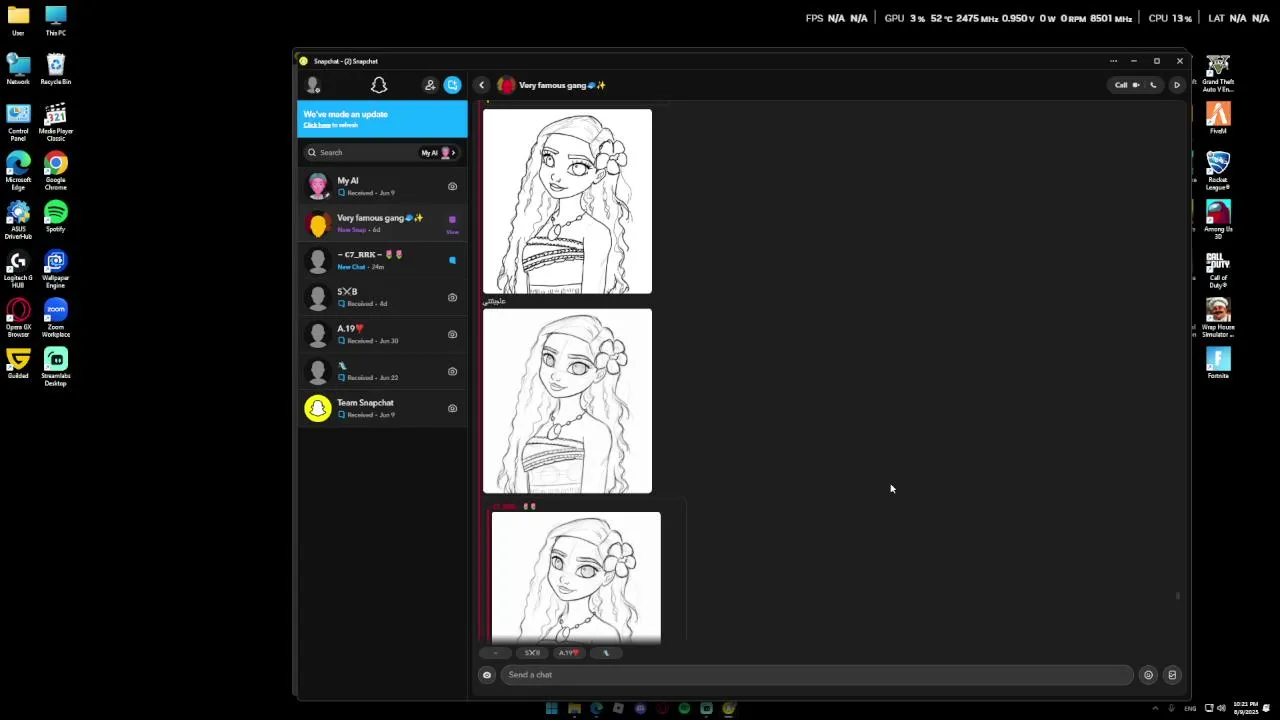This screenshot has width=1280, height=720.
Task: Open the snap play button in header
Action: point(1176,85)
